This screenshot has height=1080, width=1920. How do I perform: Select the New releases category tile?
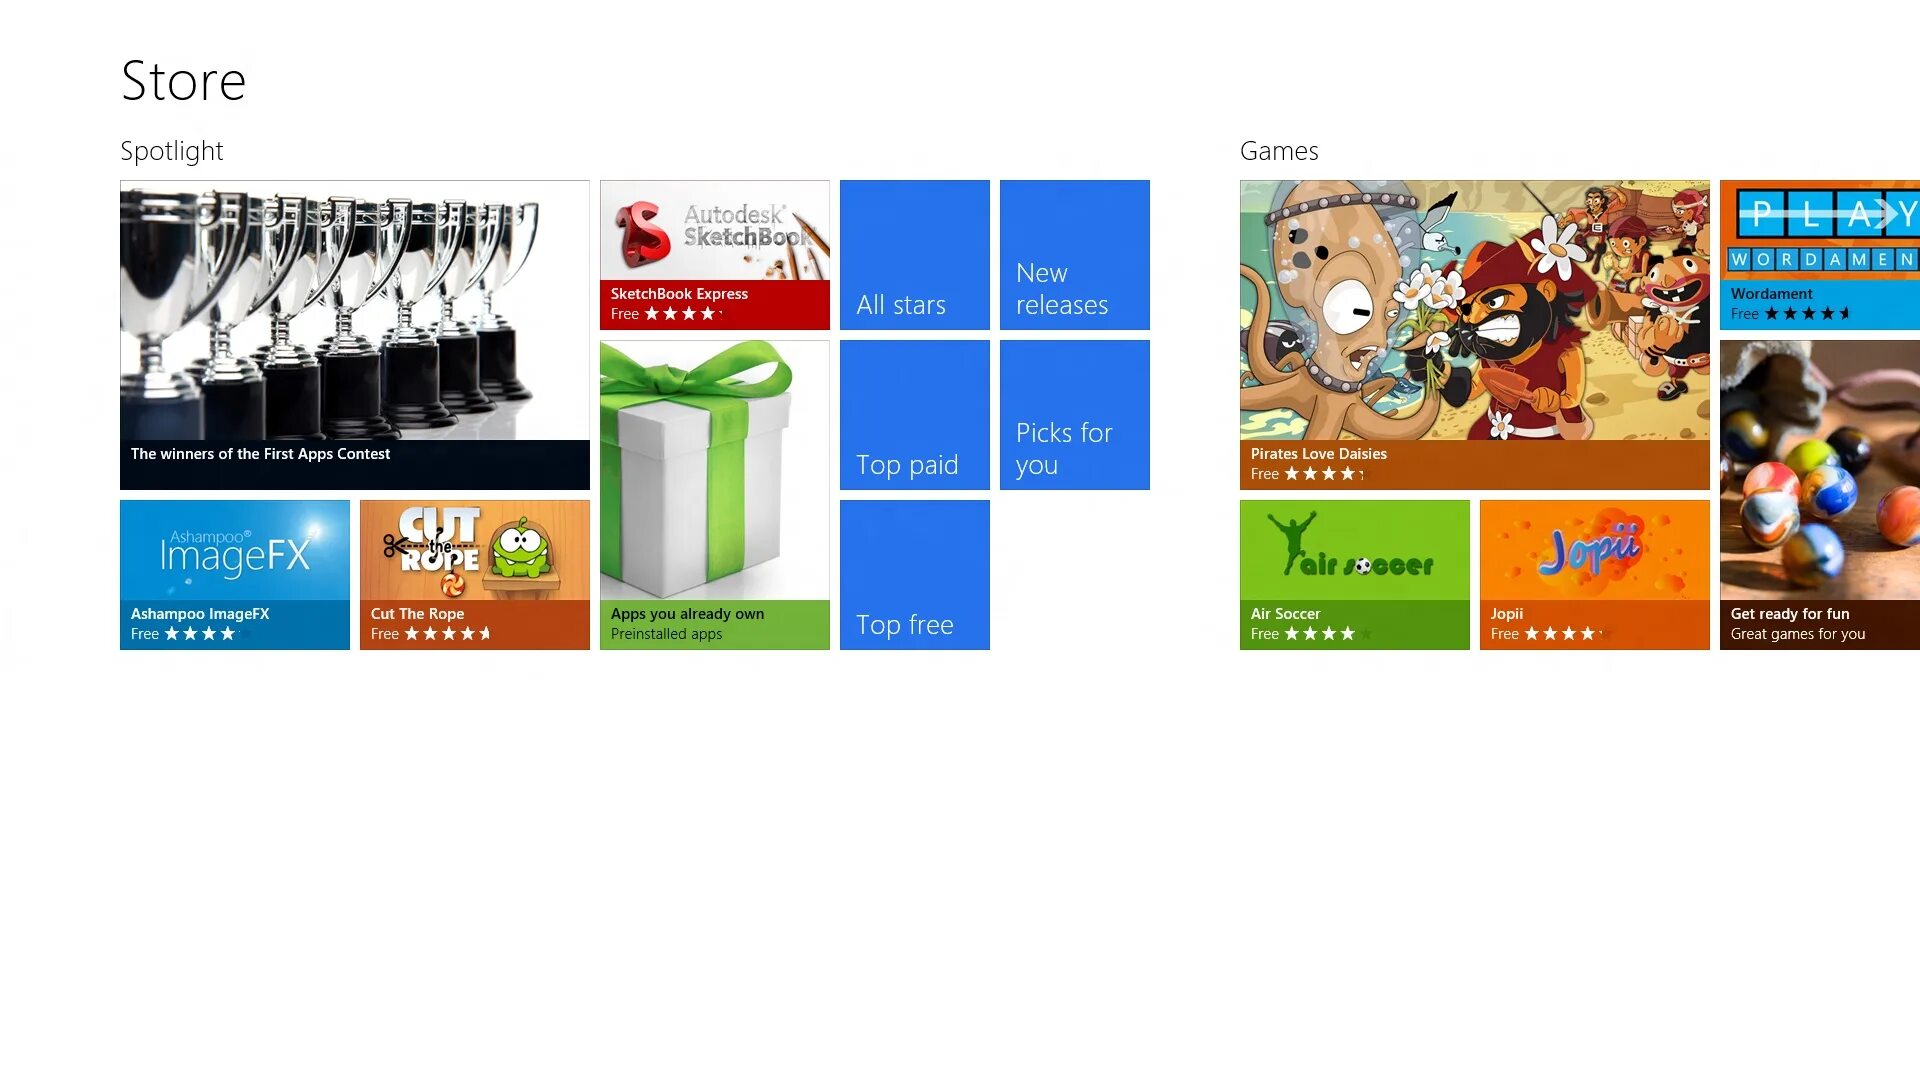[1075, 255]
